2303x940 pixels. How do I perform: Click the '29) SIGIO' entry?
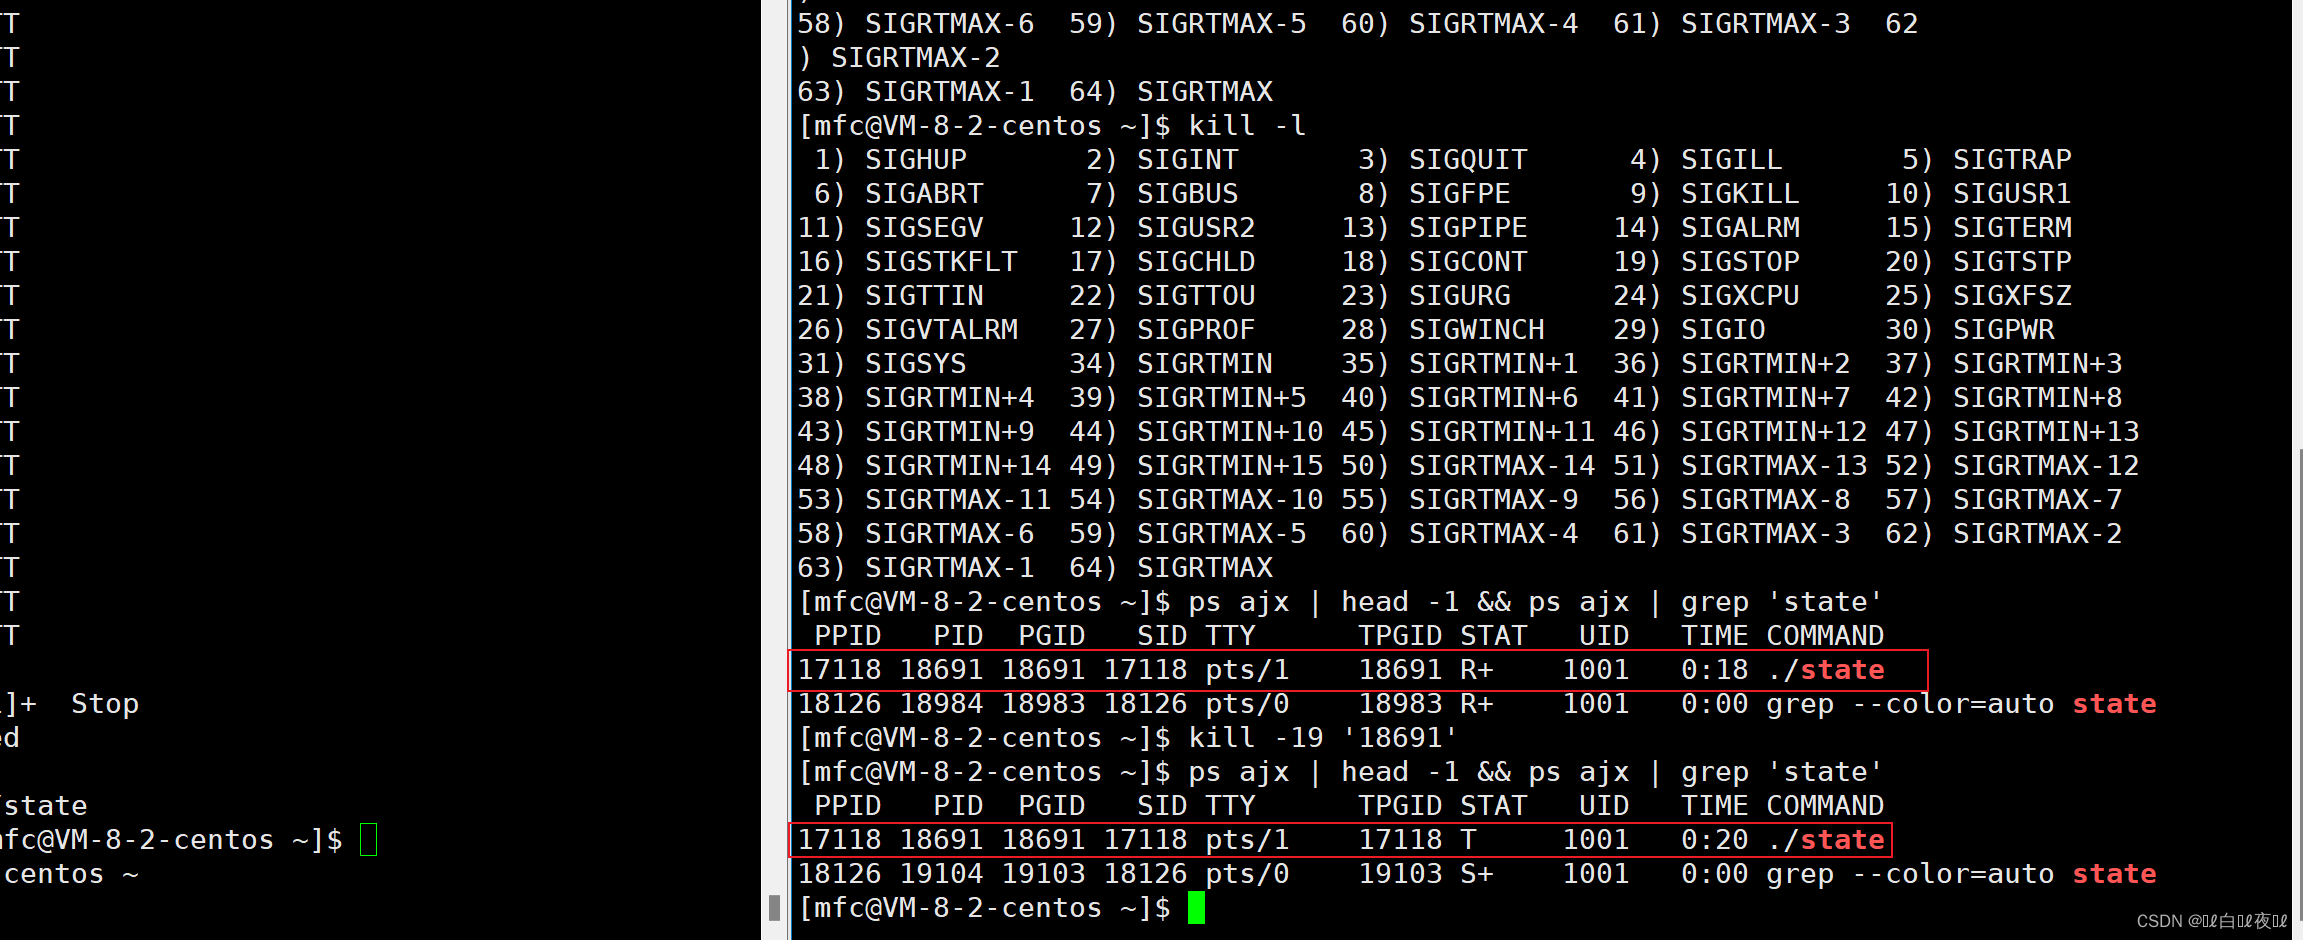tap(1689, 330)
